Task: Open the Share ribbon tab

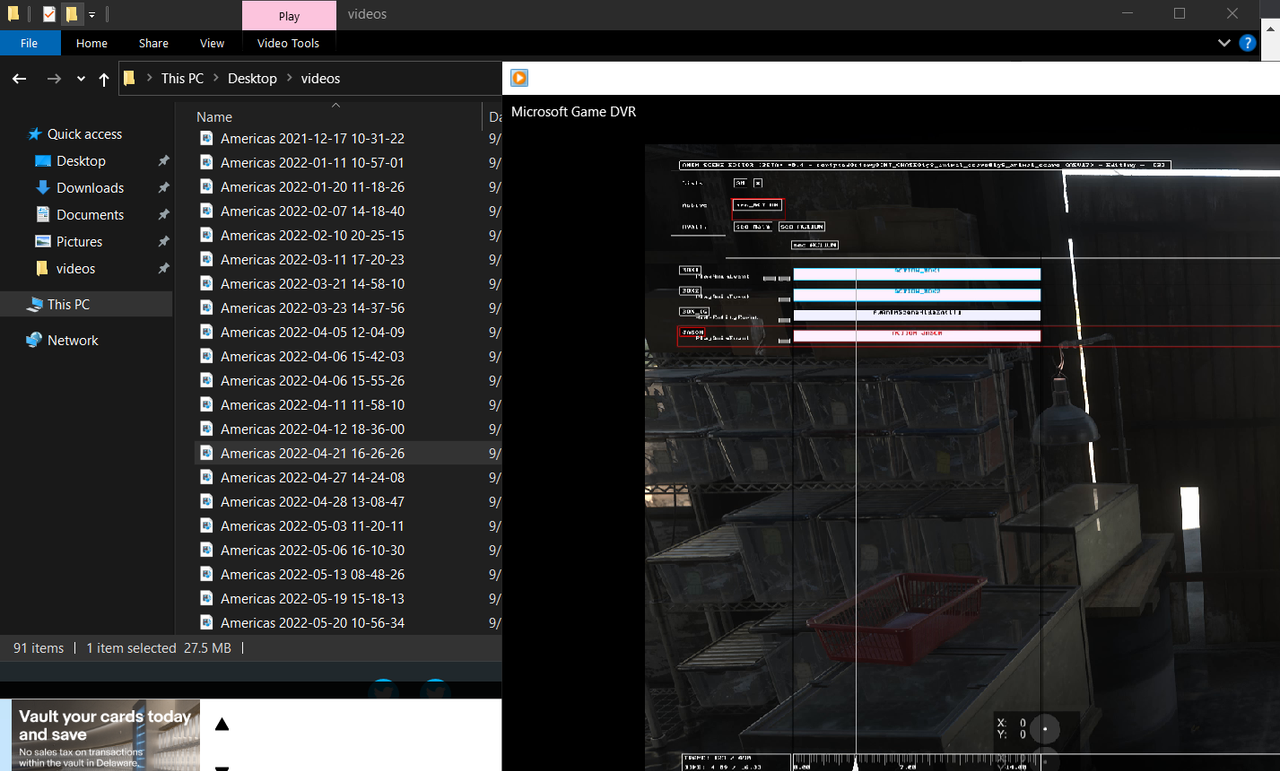Action: tap(153, 43)
